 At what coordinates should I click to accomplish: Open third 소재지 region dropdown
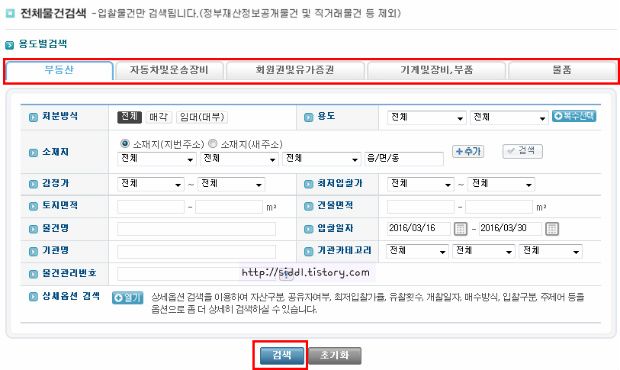click(321, 159)
